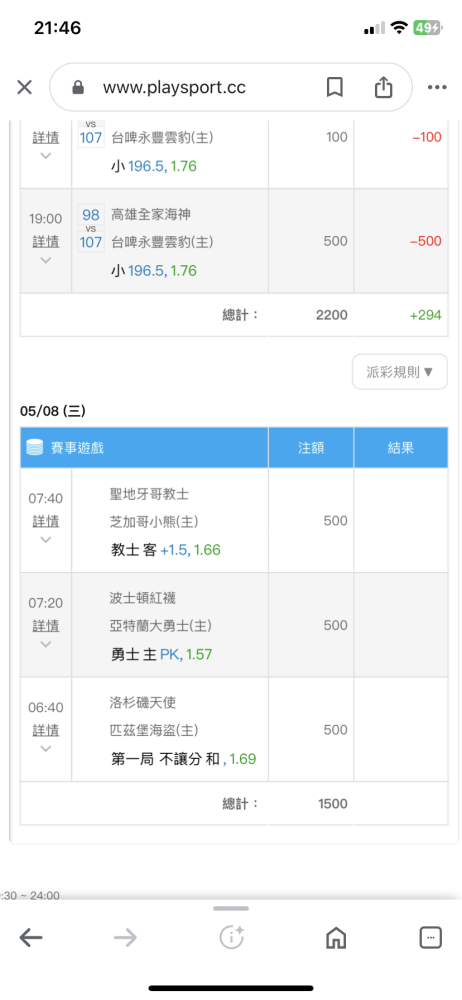This screenshot has height=1000, width=462.
Task: Tap the padlock site security icon
Action: pos(78,87)
